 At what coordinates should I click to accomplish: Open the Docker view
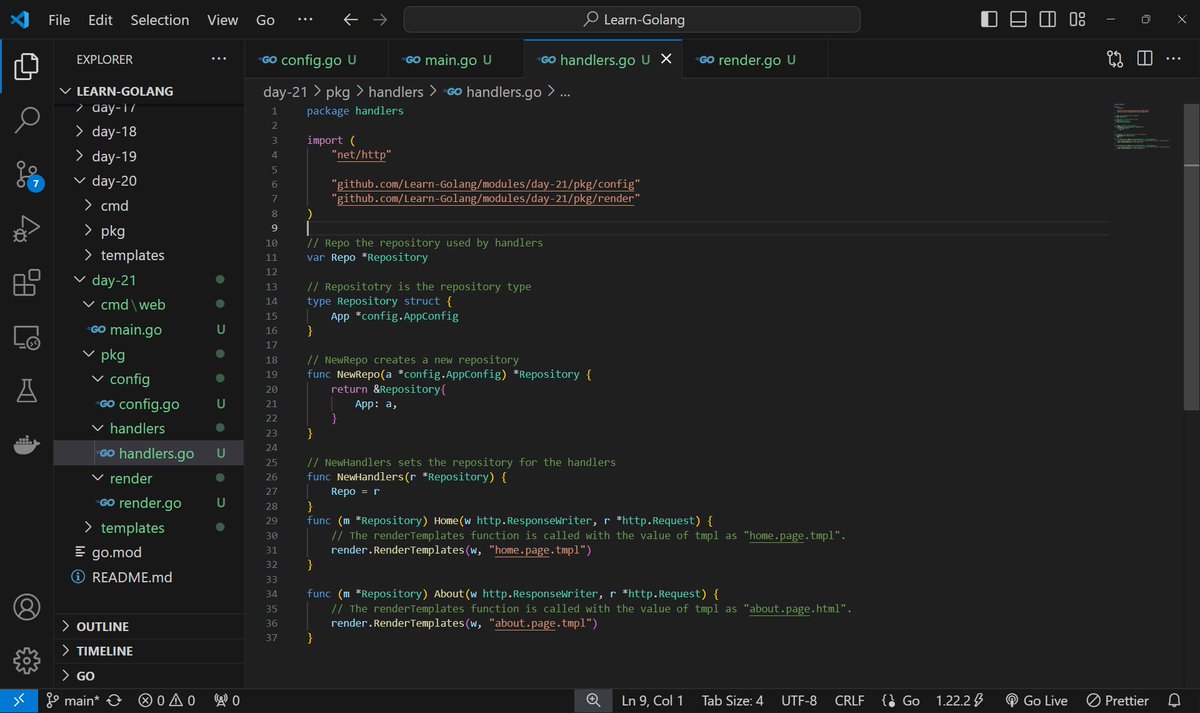pos(27,445)
